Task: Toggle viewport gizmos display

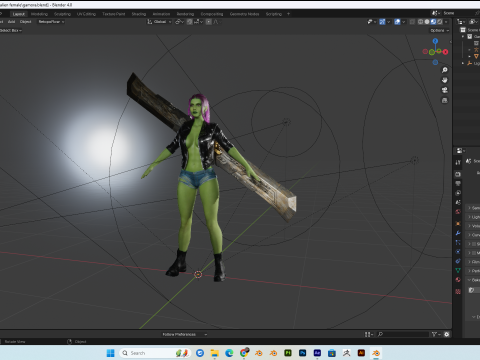Action: [x=382, y=22]
